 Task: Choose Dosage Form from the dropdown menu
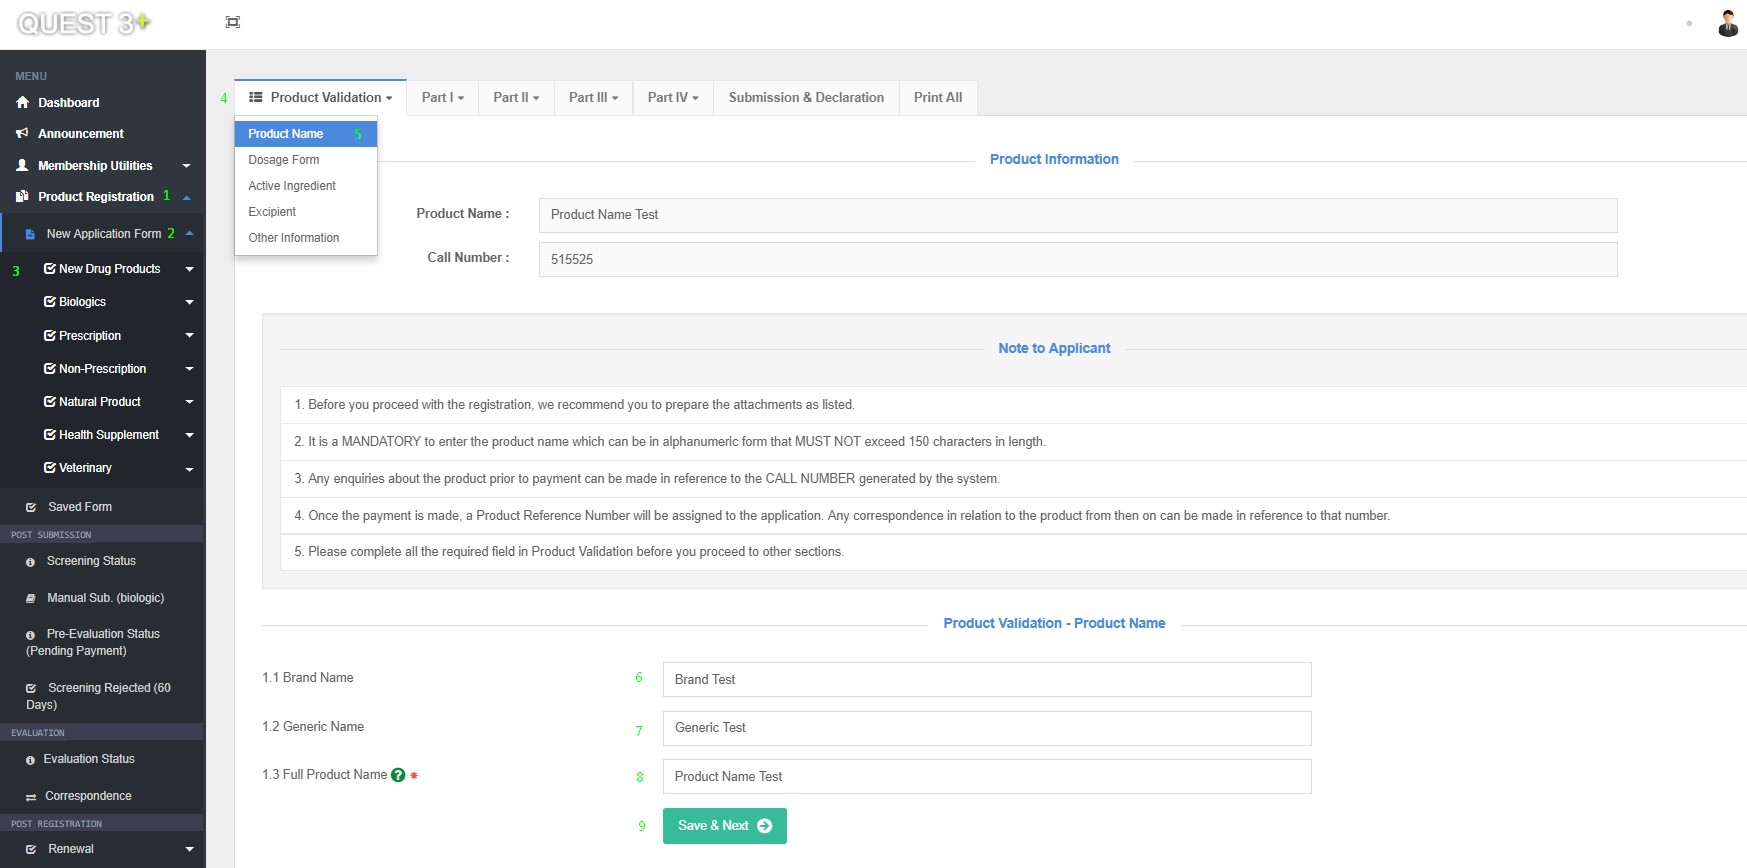284,160
